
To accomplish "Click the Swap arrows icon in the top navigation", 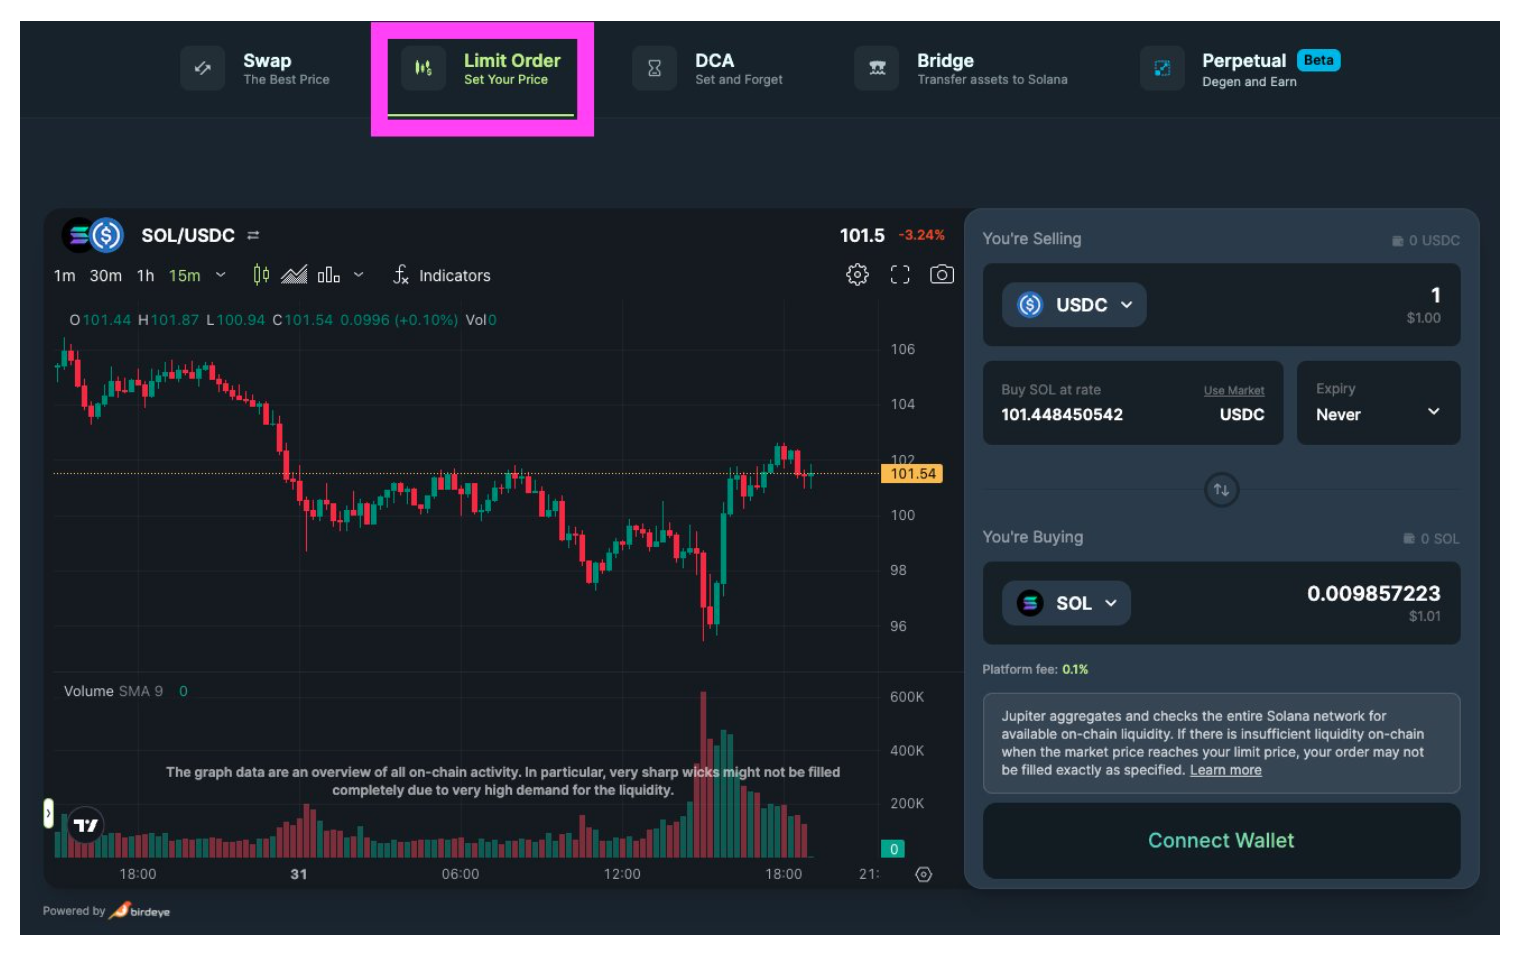I will click(203, 68).
